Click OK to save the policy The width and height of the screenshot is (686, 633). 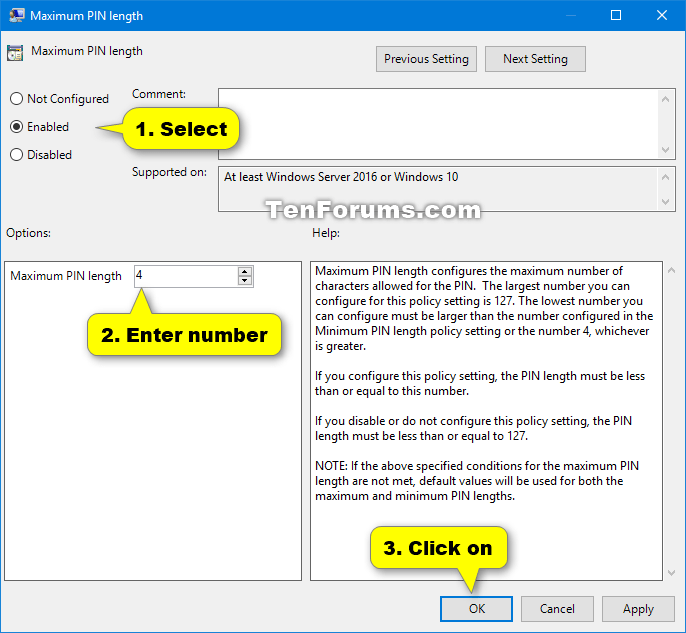[476, 609]
